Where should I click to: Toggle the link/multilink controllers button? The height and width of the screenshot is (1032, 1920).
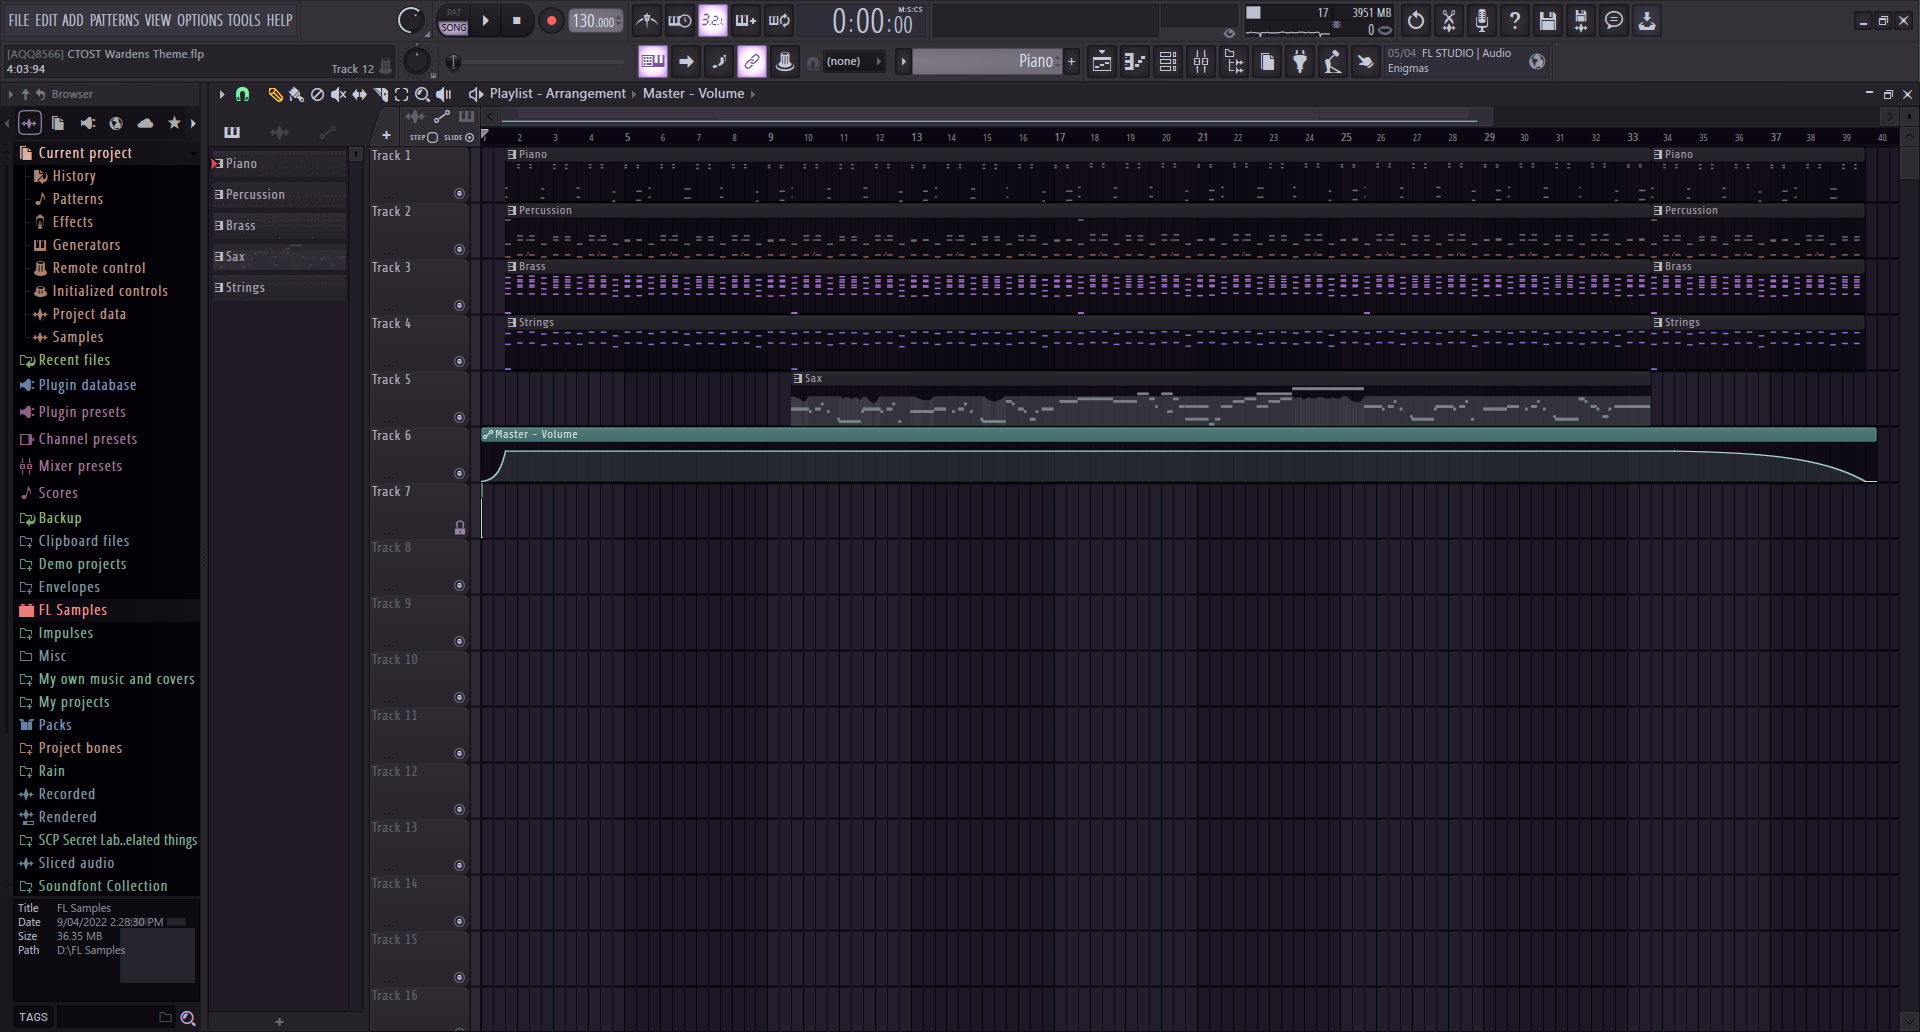pyautogui.click(x=752, y=62)
